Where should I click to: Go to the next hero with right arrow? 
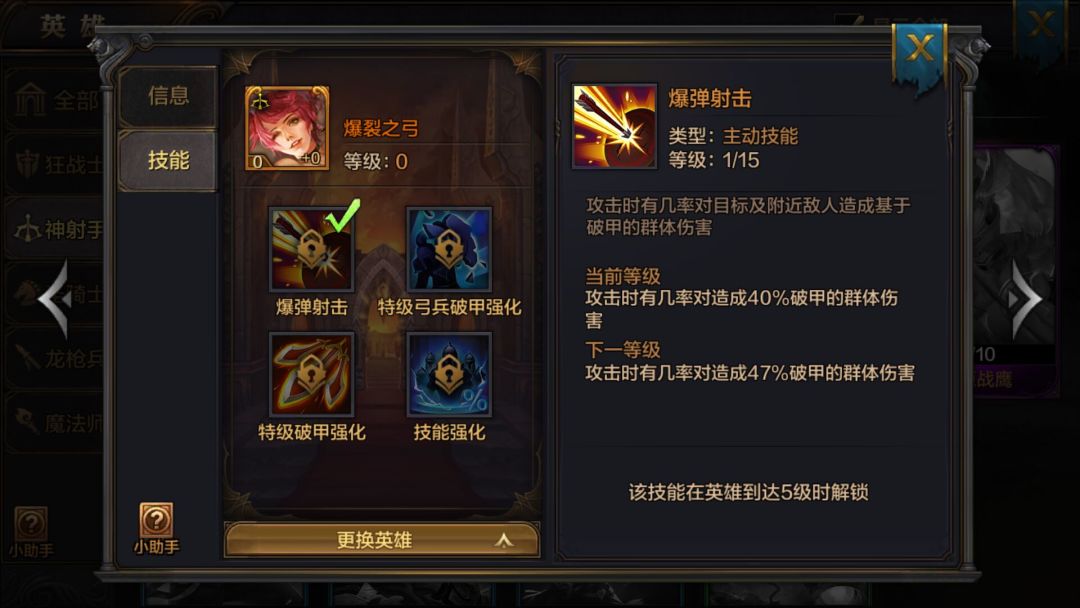click(1026, 299)
